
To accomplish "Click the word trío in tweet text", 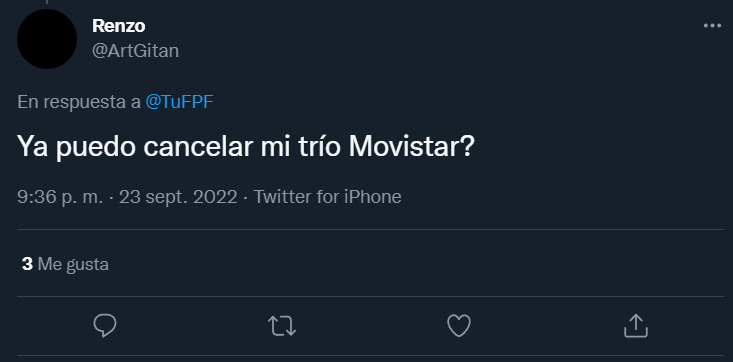I will [x=317, y=147].
